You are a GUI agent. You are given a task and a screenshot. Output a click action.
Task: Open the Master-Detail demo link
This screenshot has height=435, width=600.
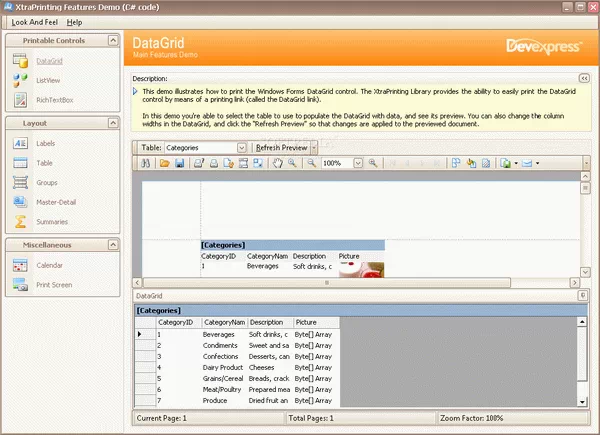(56, 202)
